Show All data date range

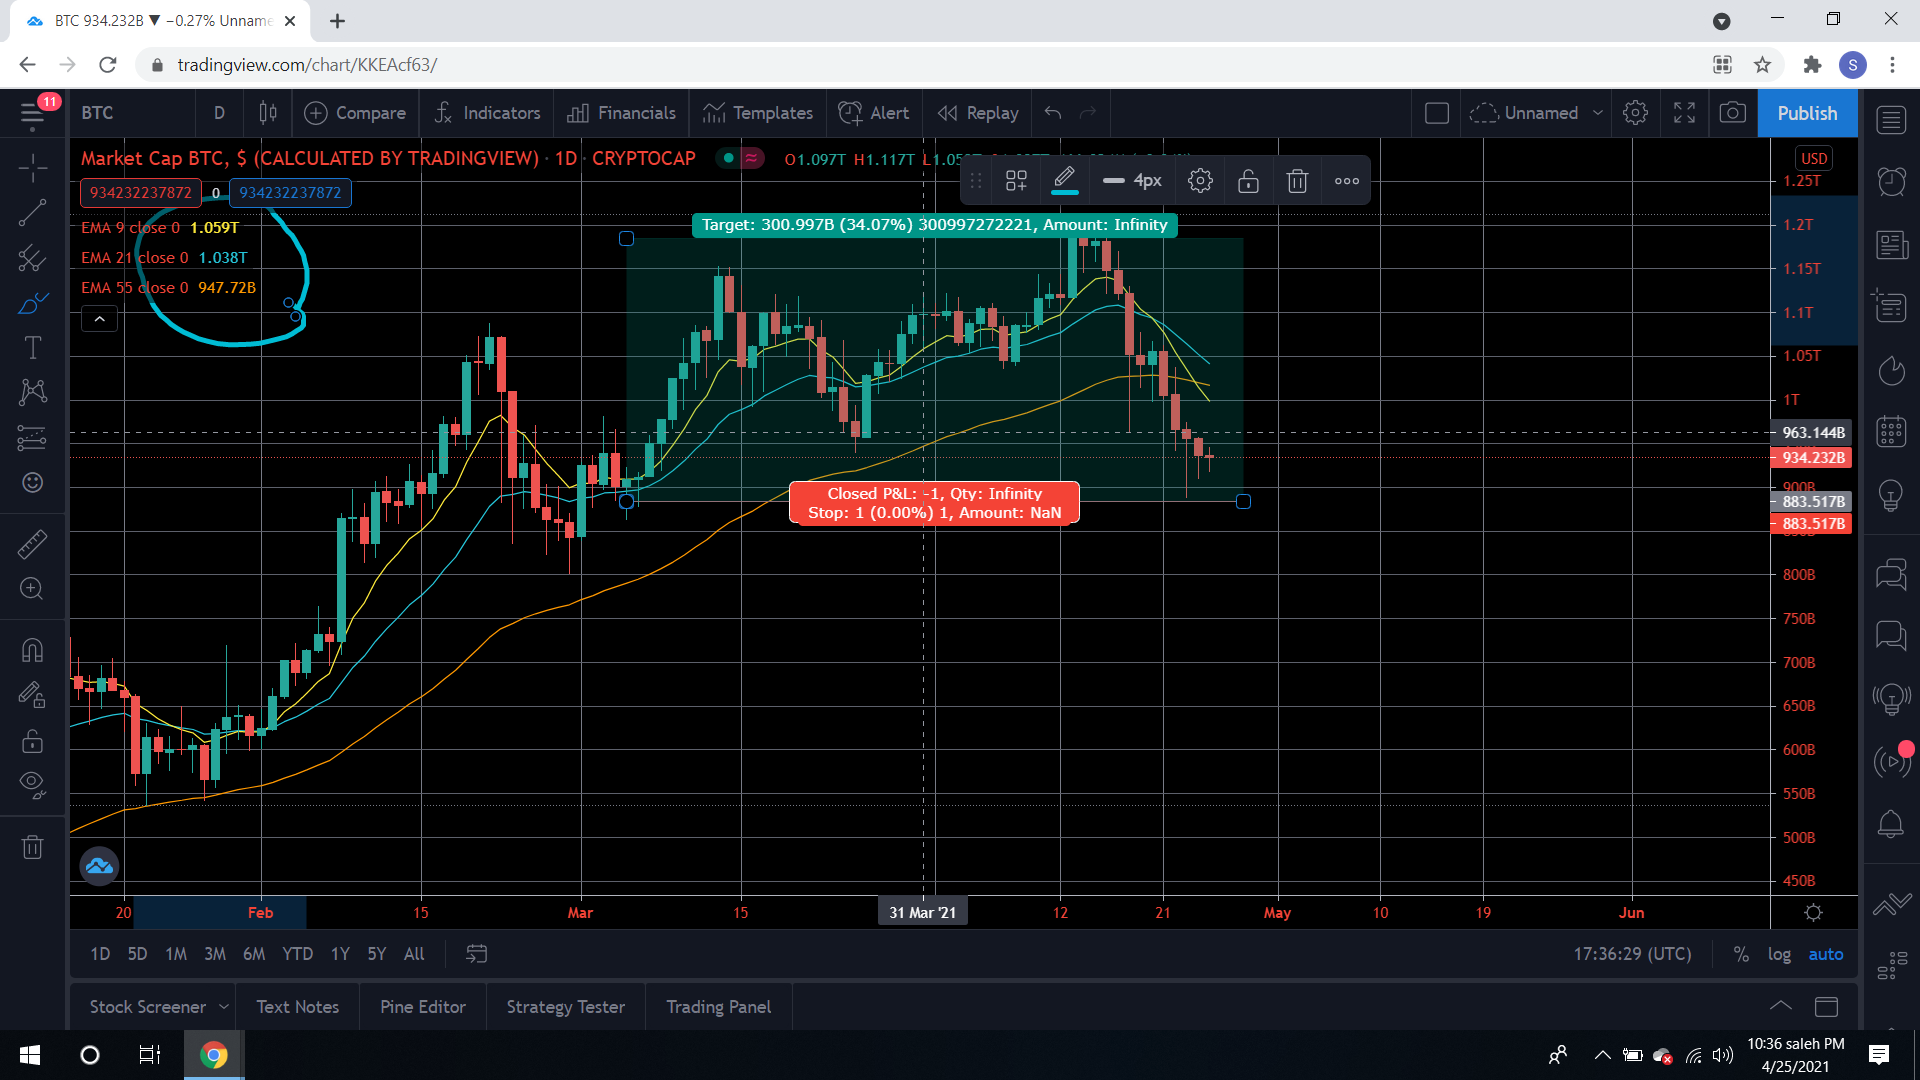pyautogui.click(x=414, y=954)
